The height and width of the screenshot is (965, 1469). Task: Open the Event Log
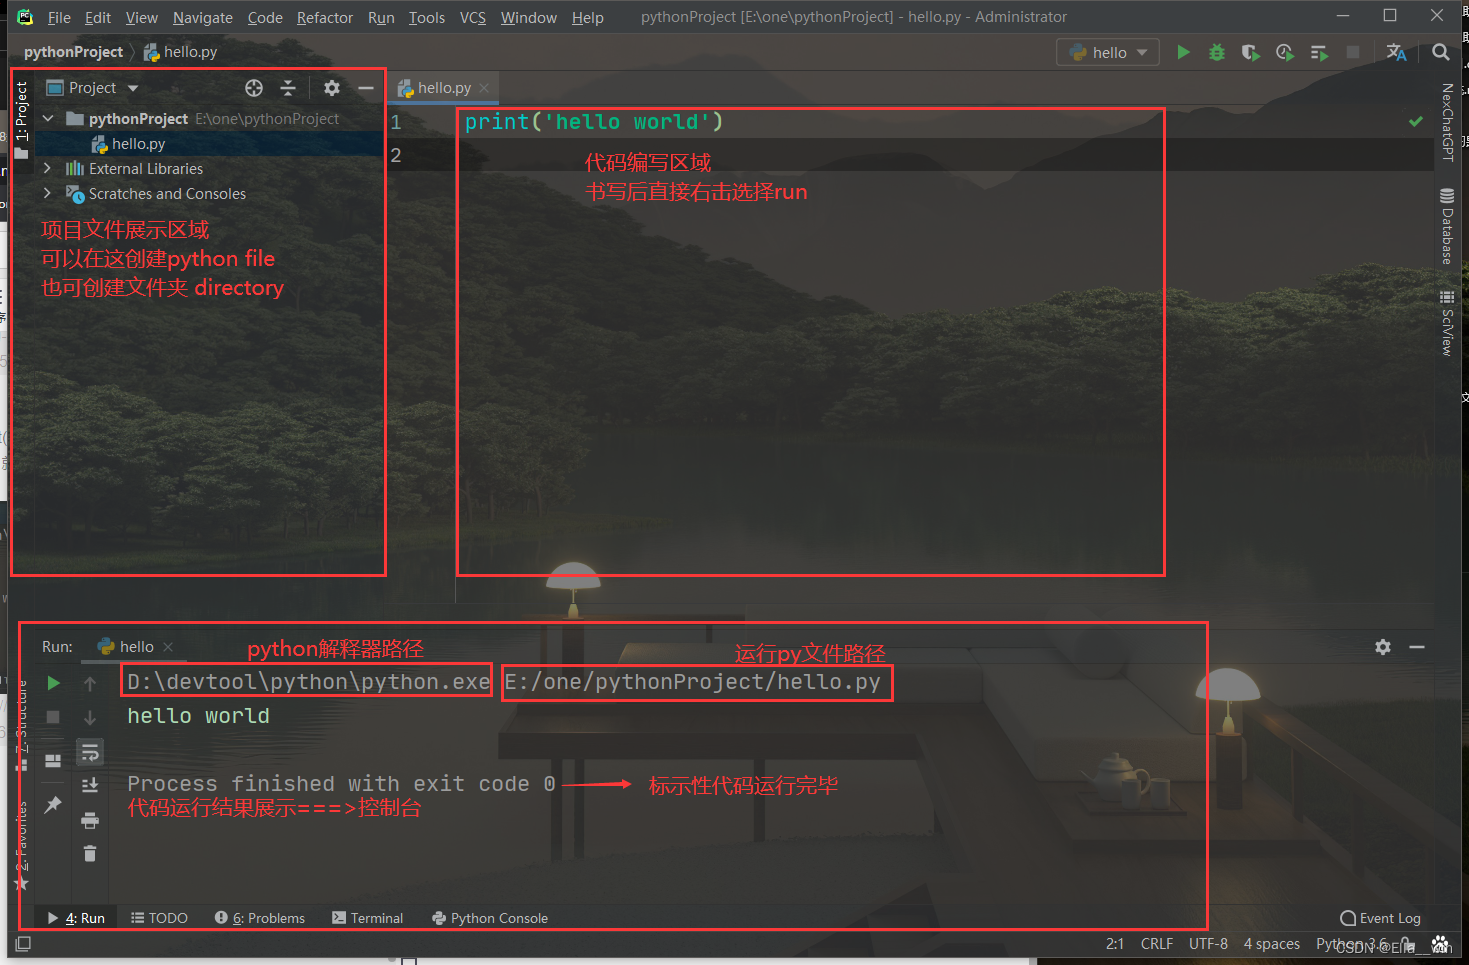tap(1380, 917)
